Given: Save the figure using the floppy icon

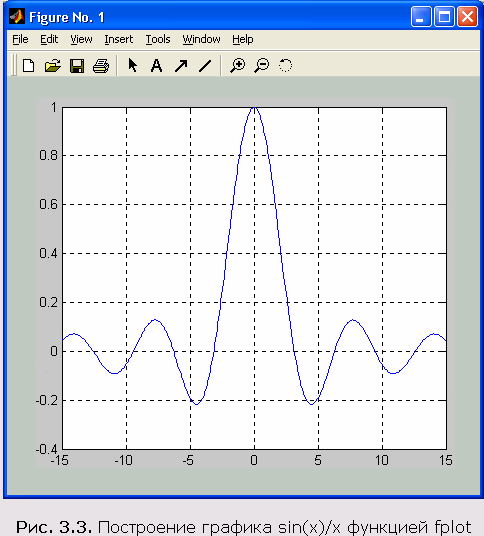Looking at the screenshot, I should click(77, 65).
